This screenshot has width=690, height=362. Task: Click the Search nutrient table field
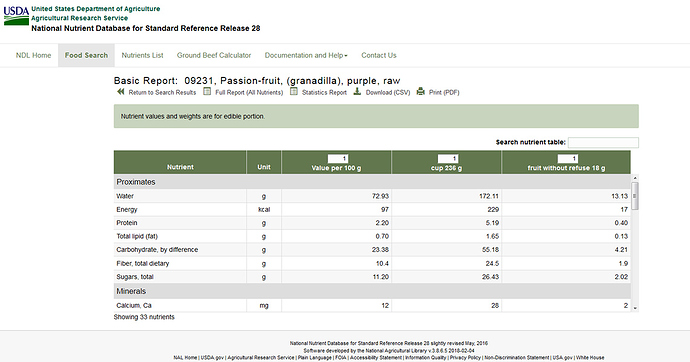click(603, 143)
